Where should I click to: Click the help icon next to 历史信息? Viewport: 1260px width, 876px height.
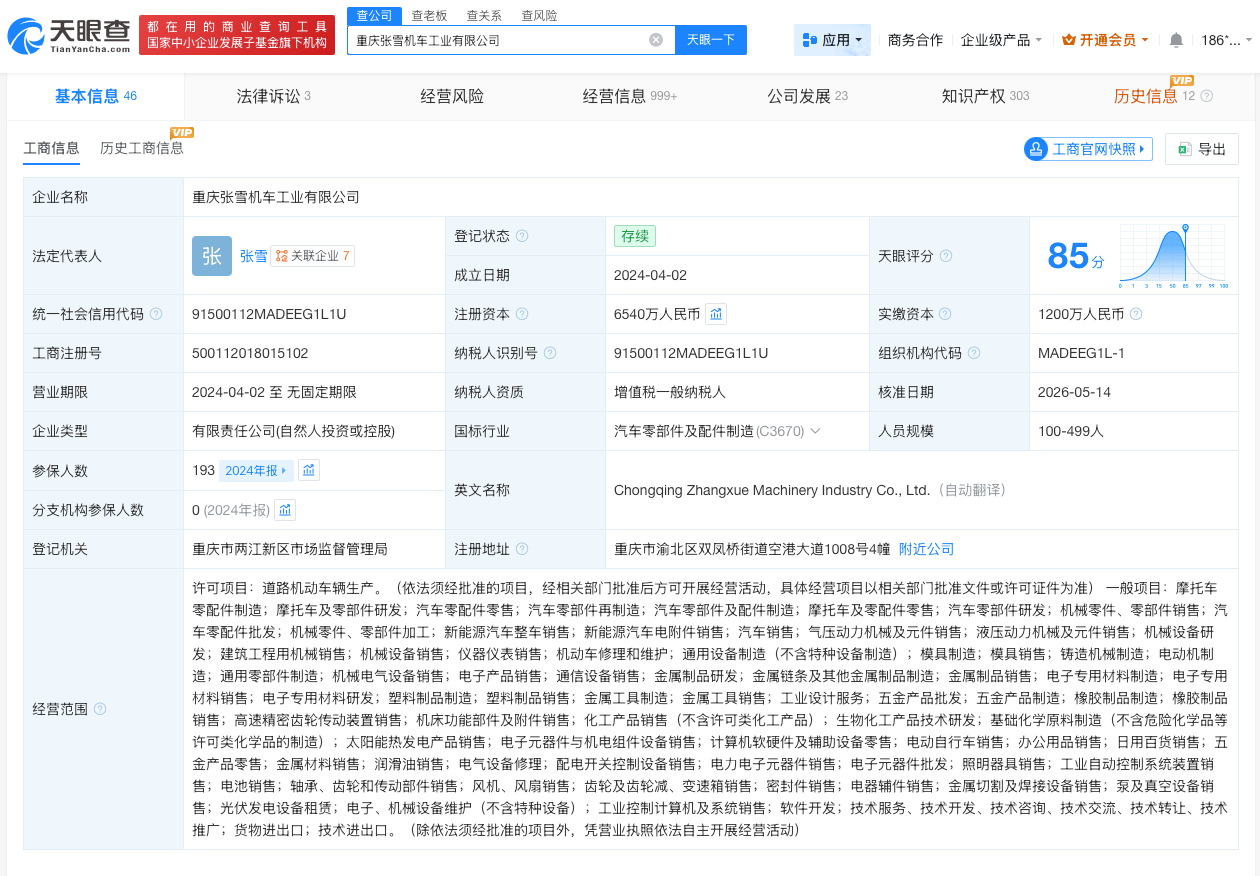[1206, 96]
